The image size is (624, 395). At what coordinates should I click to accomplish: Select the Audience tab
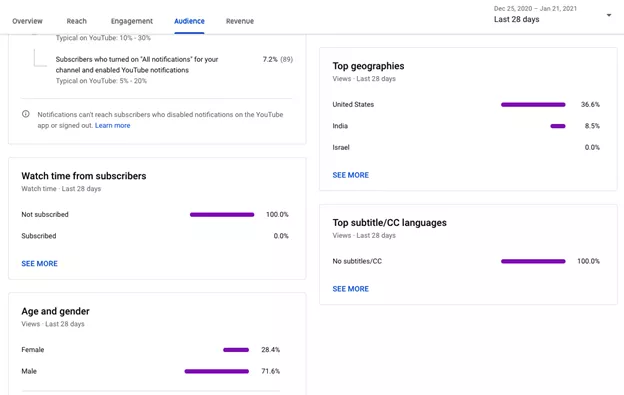(x=189, y=21)
